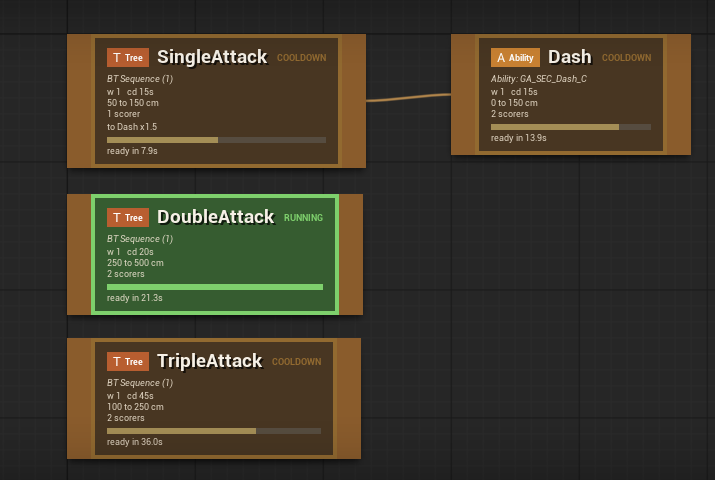Click the right output pin of SingleAttack

[354, 101]
